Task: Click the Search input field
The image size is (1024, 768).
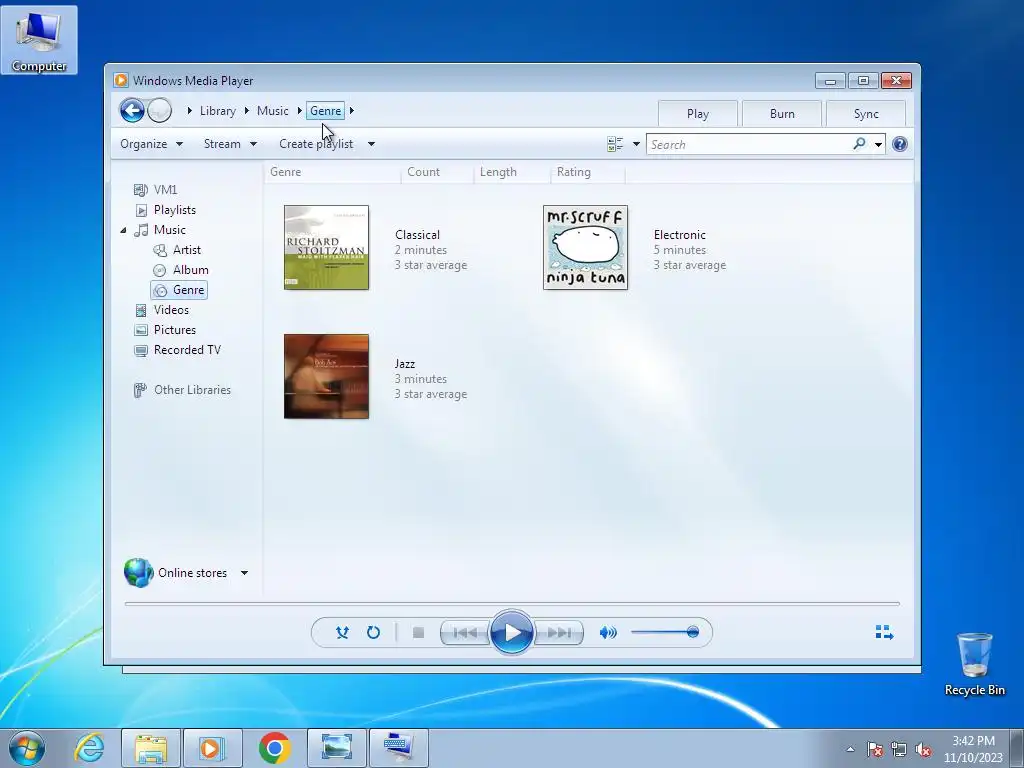Action: [749, 144]
